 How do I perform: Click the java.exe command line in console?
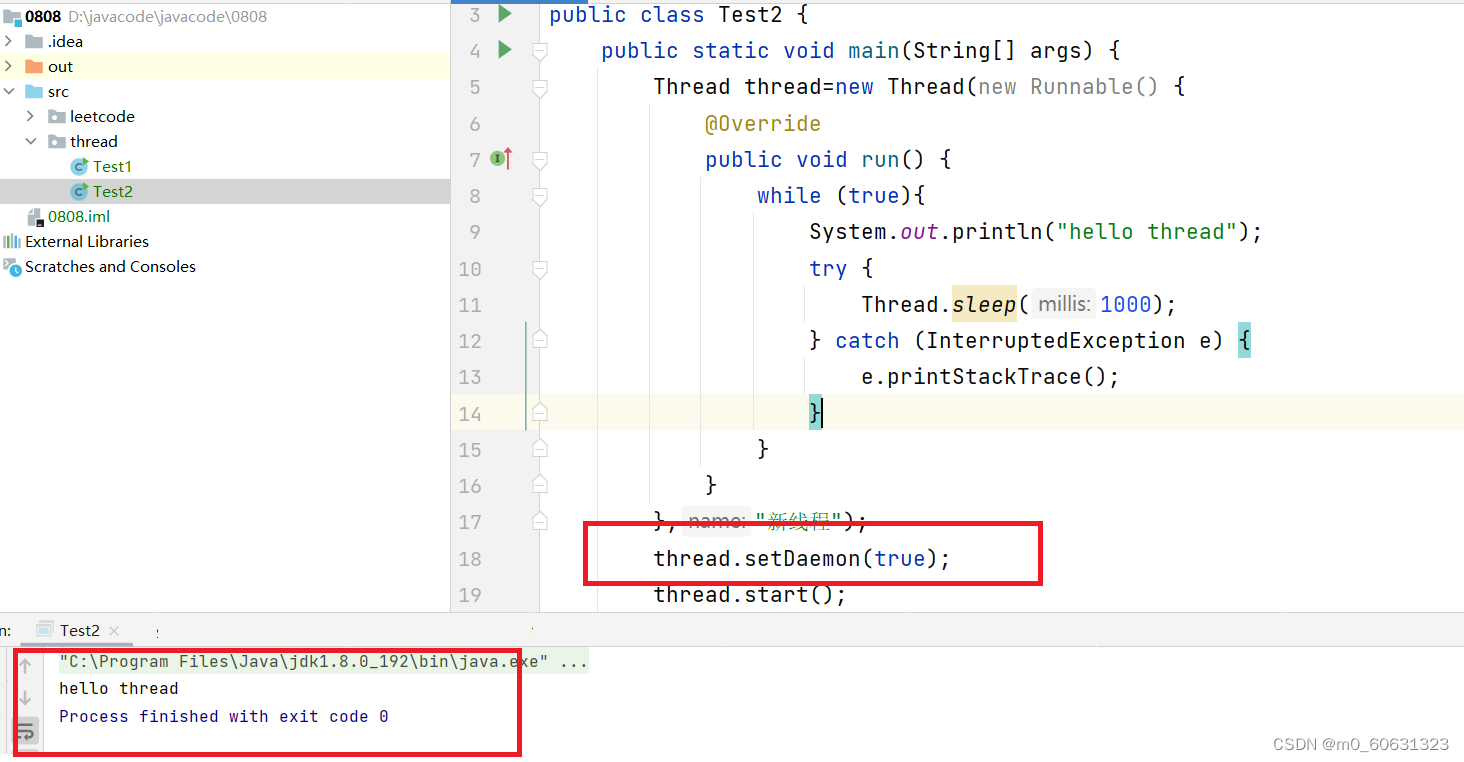[x=324, y=661]
